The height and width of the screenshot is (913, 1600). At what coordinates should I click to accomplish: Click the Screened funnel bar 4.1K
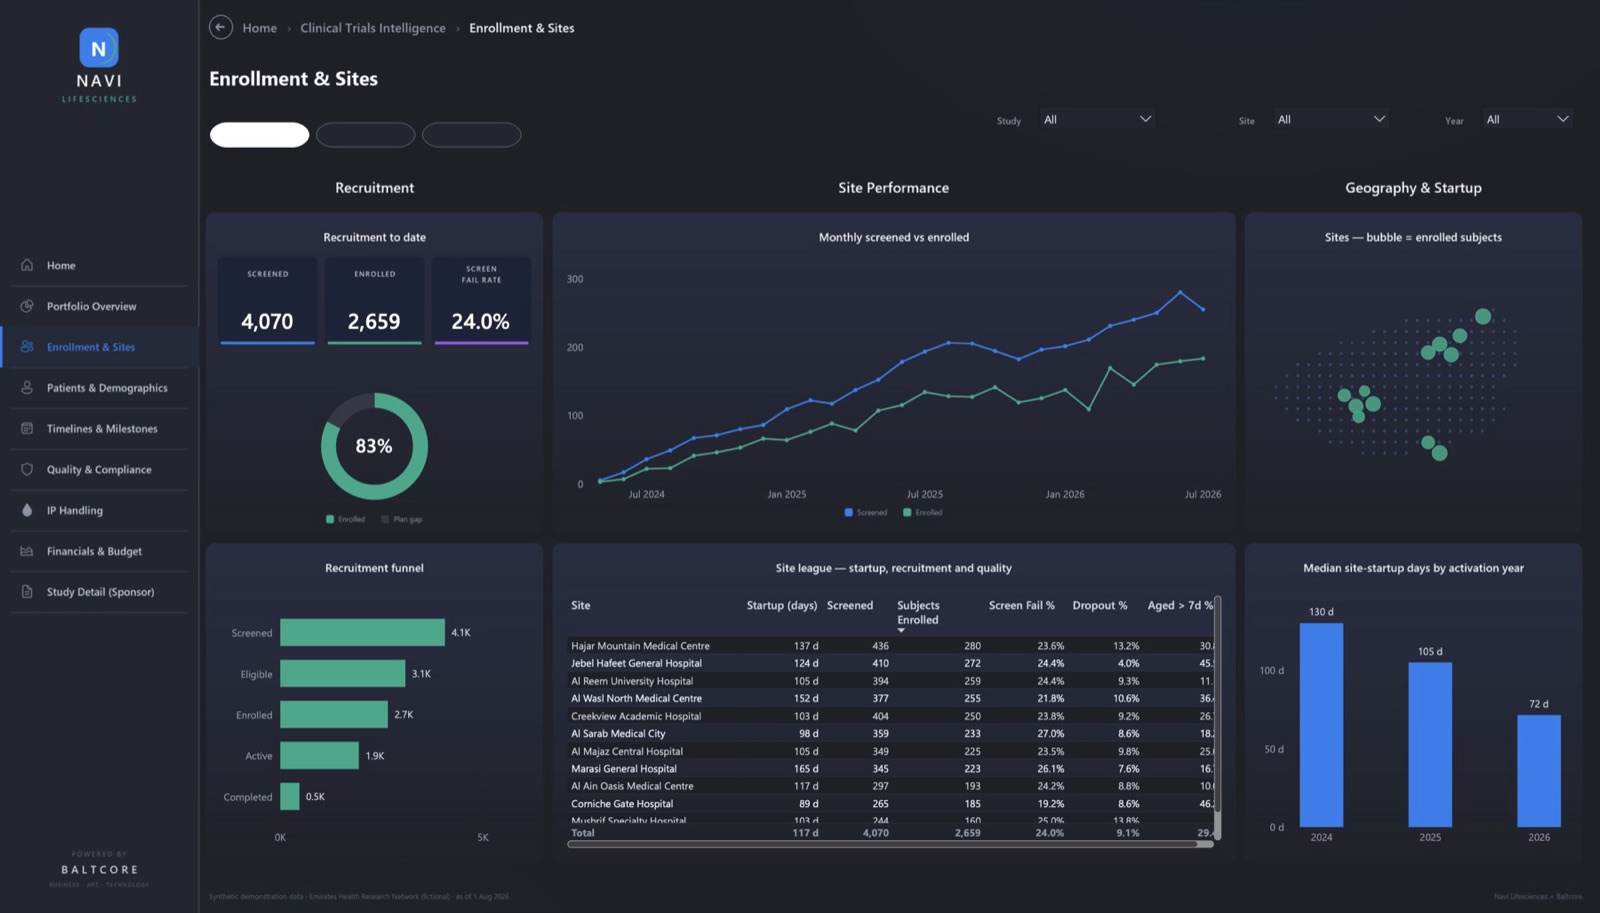pos(362,632)
